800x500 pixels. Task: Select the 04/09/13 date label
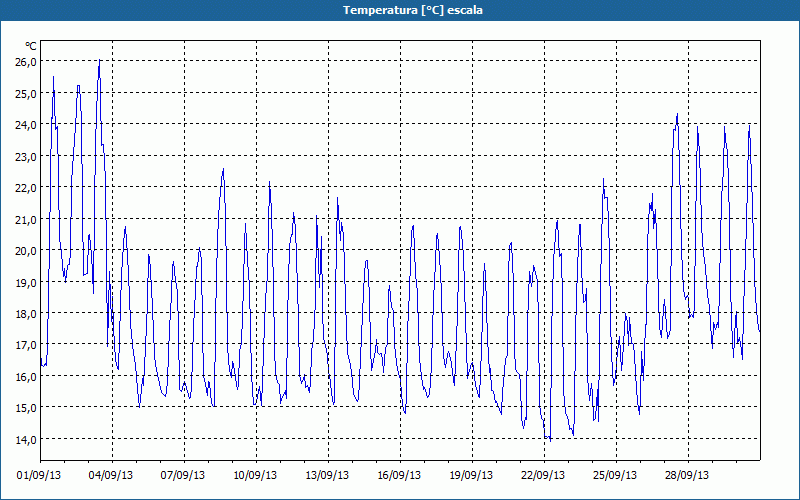tap(111, 476)
